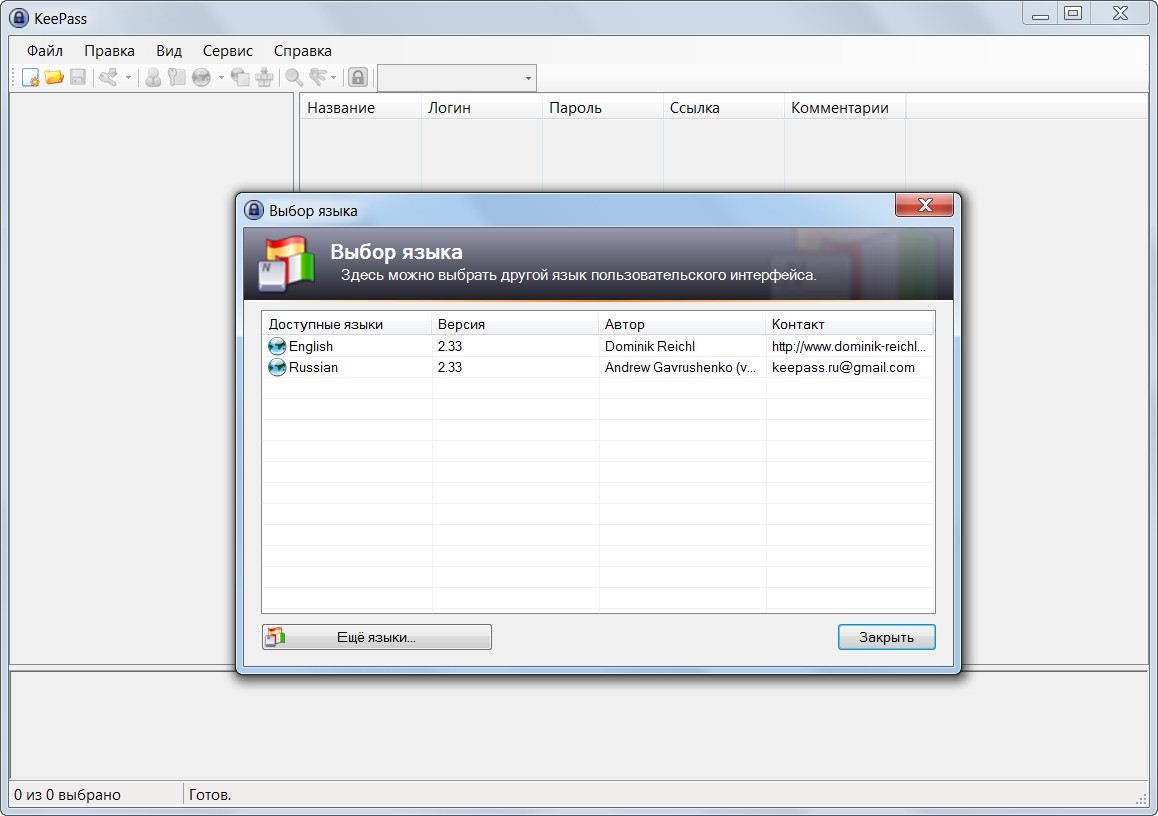Click the globe icon beside English
This screenshot has height=816, width=1158.
click(276, 346)
